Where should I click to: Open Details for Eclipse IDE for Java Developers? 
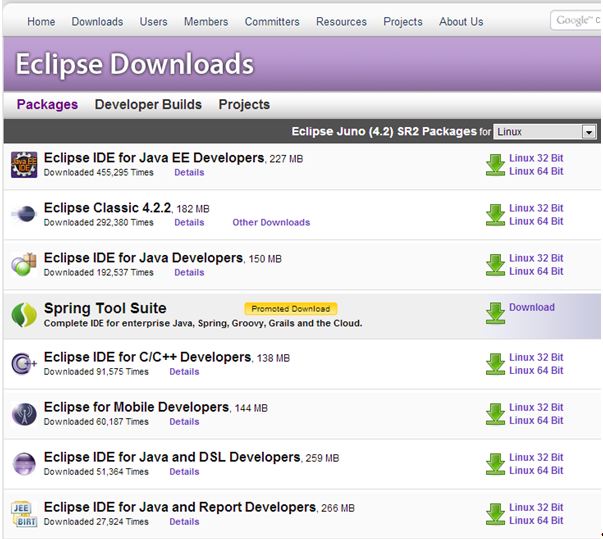tap(189, 272)
